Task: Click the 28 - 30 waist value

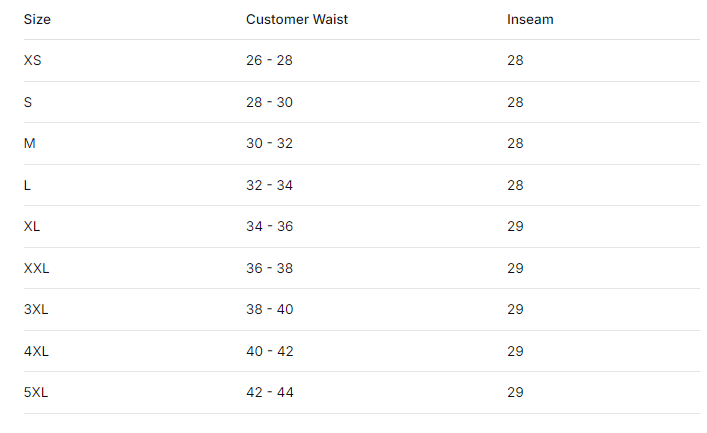Action: [x=269, y=102]
